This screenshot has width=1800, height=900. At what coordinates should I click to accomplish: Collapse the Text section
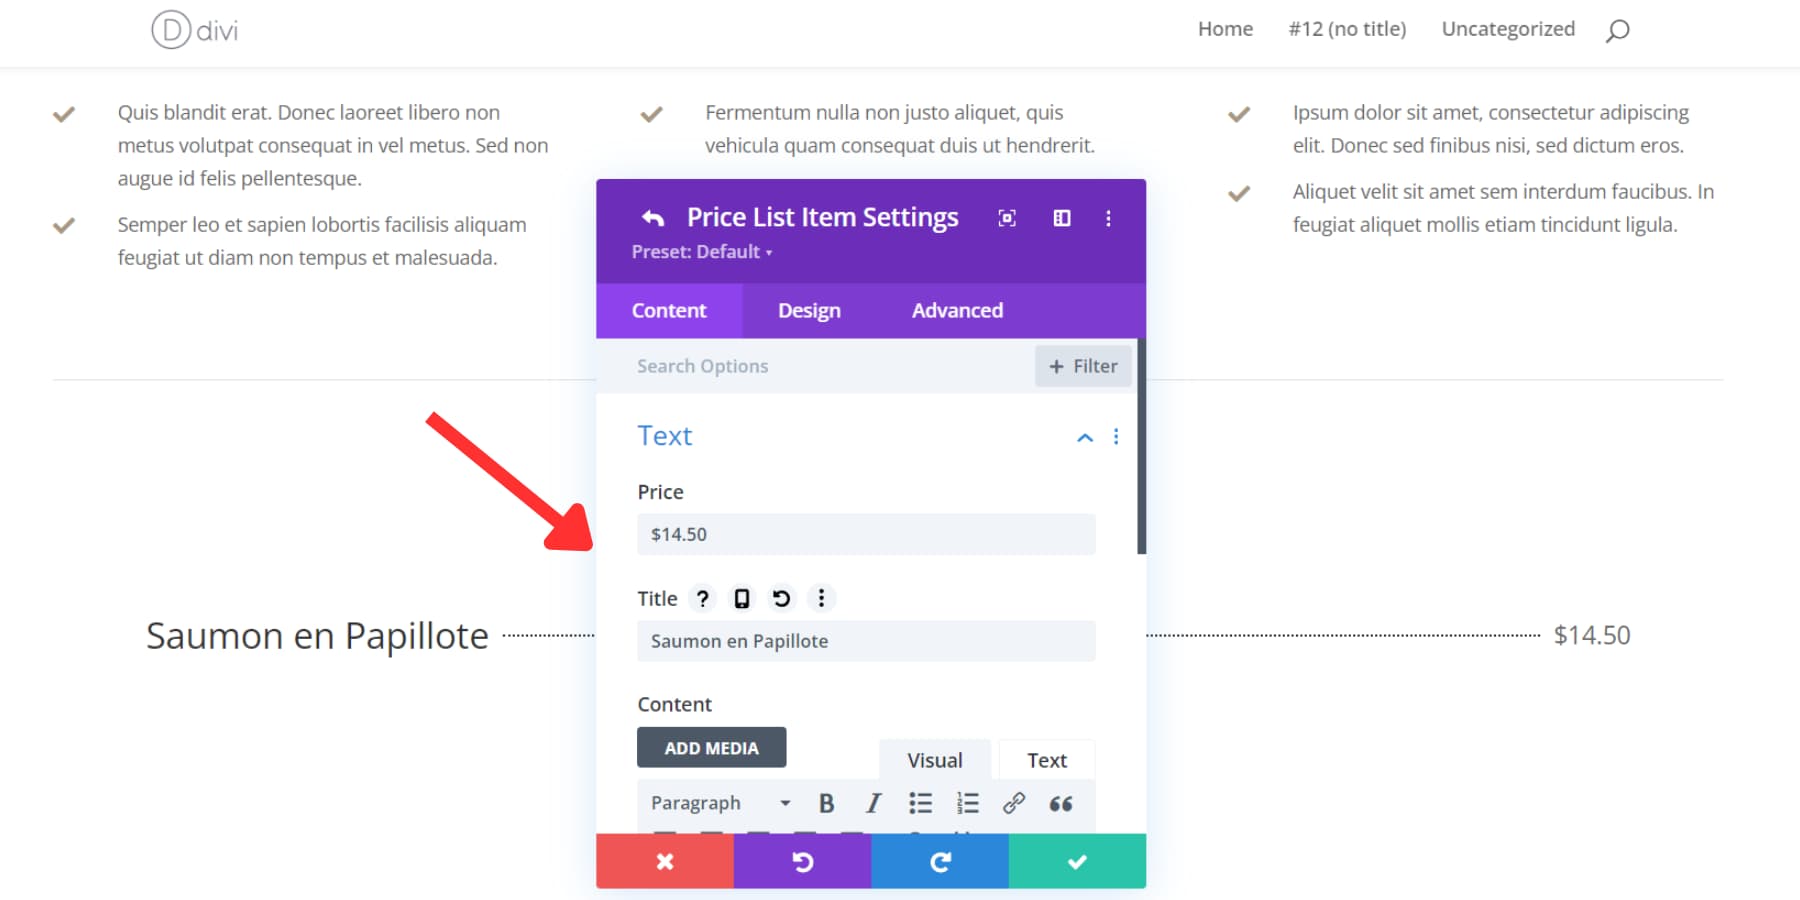click(x=1085, y=437)
